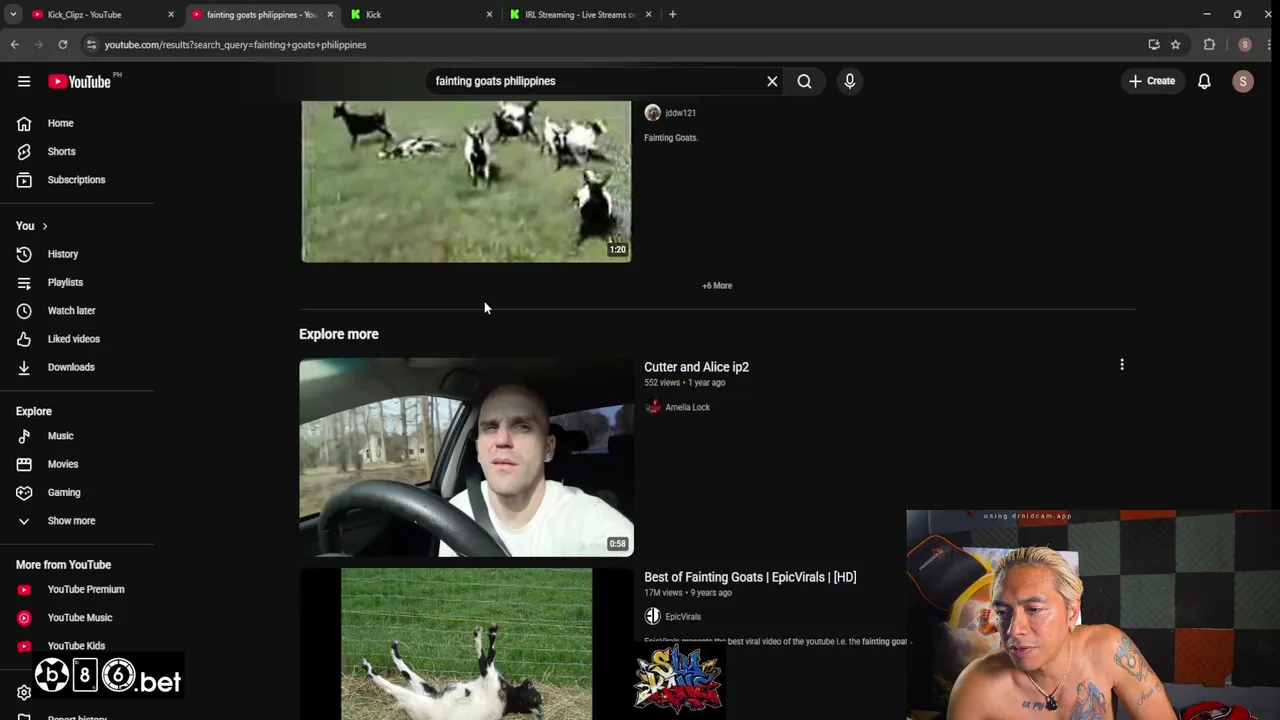Run search with magnifier button
The width and height of the screenshot is (1280, 720).
pos(804,81)
